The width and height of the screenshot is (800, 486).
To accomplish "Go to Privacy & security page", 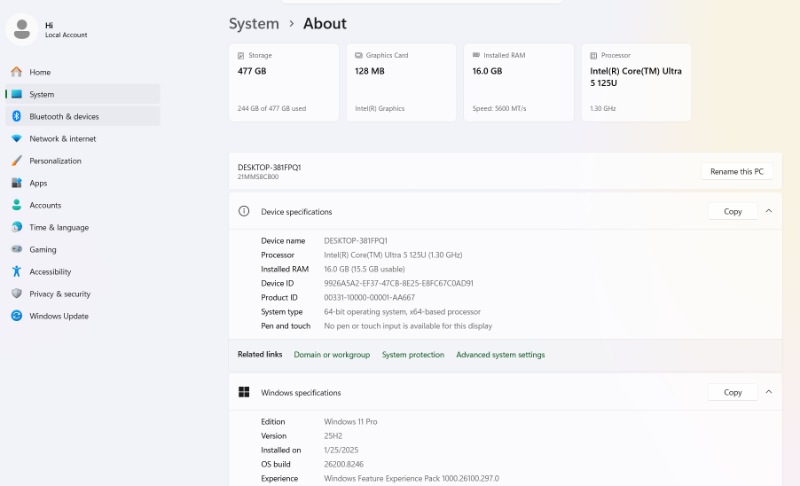I will point(60,294).
